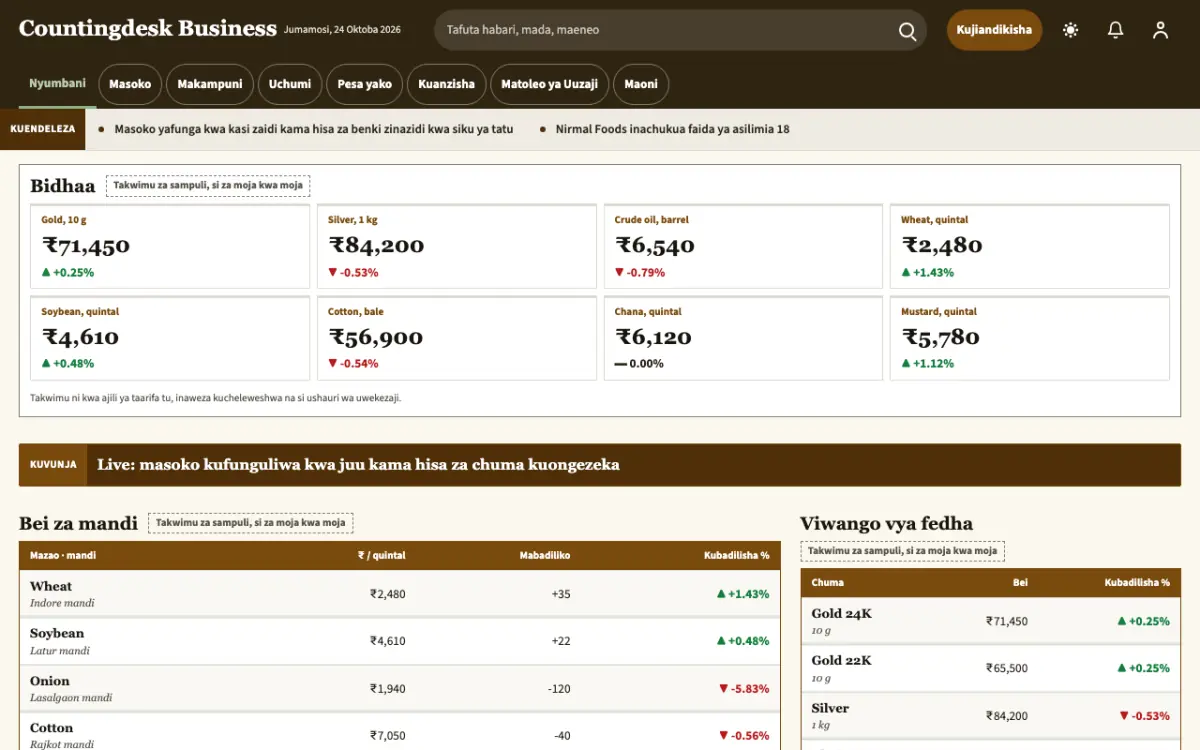Click the KUVUNJA breaking label
The image size is (1200, 750).
click(53, 465)
